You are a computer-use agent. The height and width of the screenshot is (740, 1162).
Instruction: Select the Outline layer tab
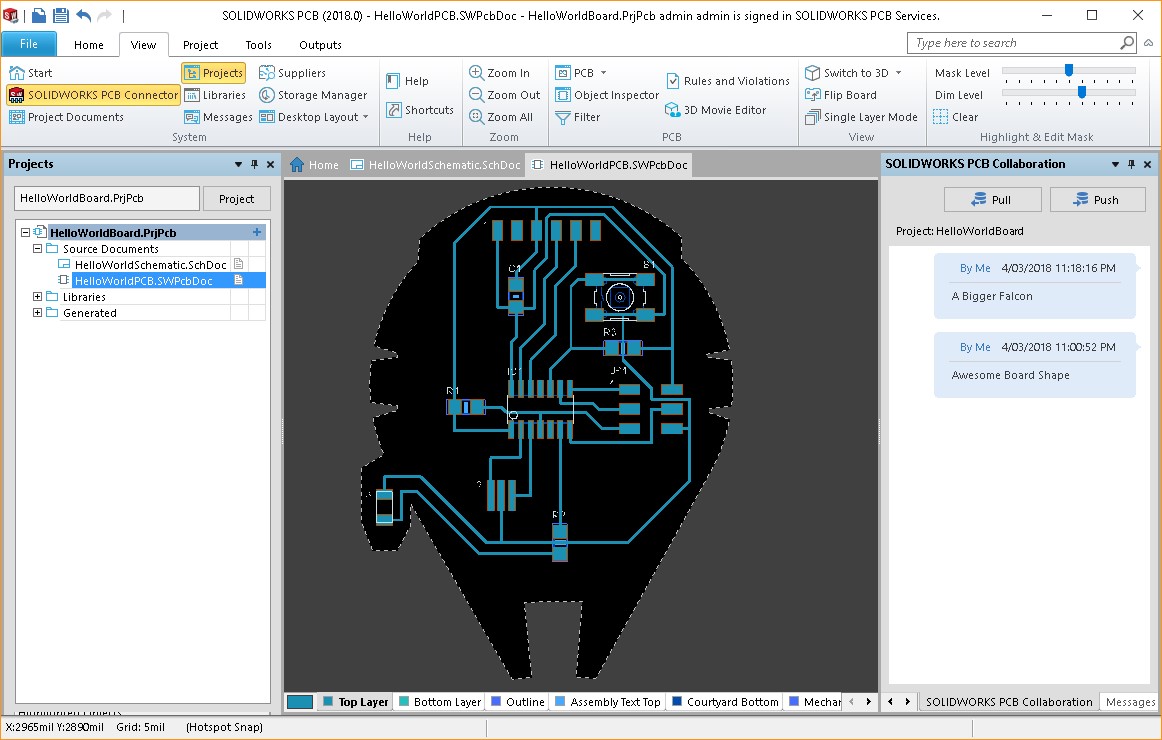point(518,701)
